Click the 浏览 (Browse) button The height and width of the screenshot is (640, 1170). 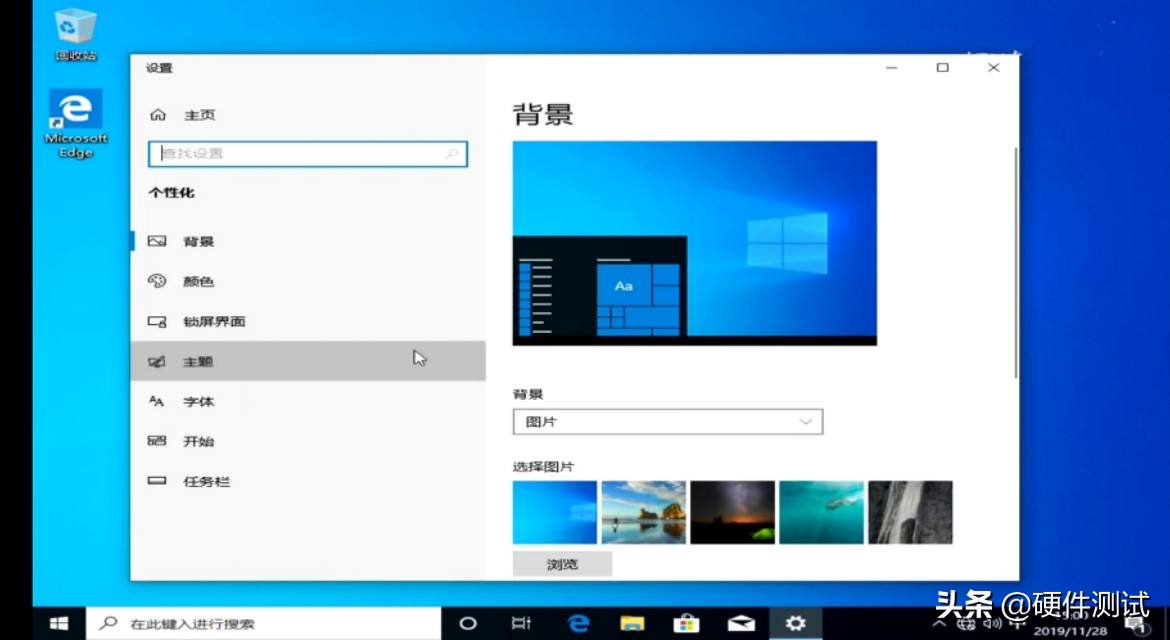[562, 563]
